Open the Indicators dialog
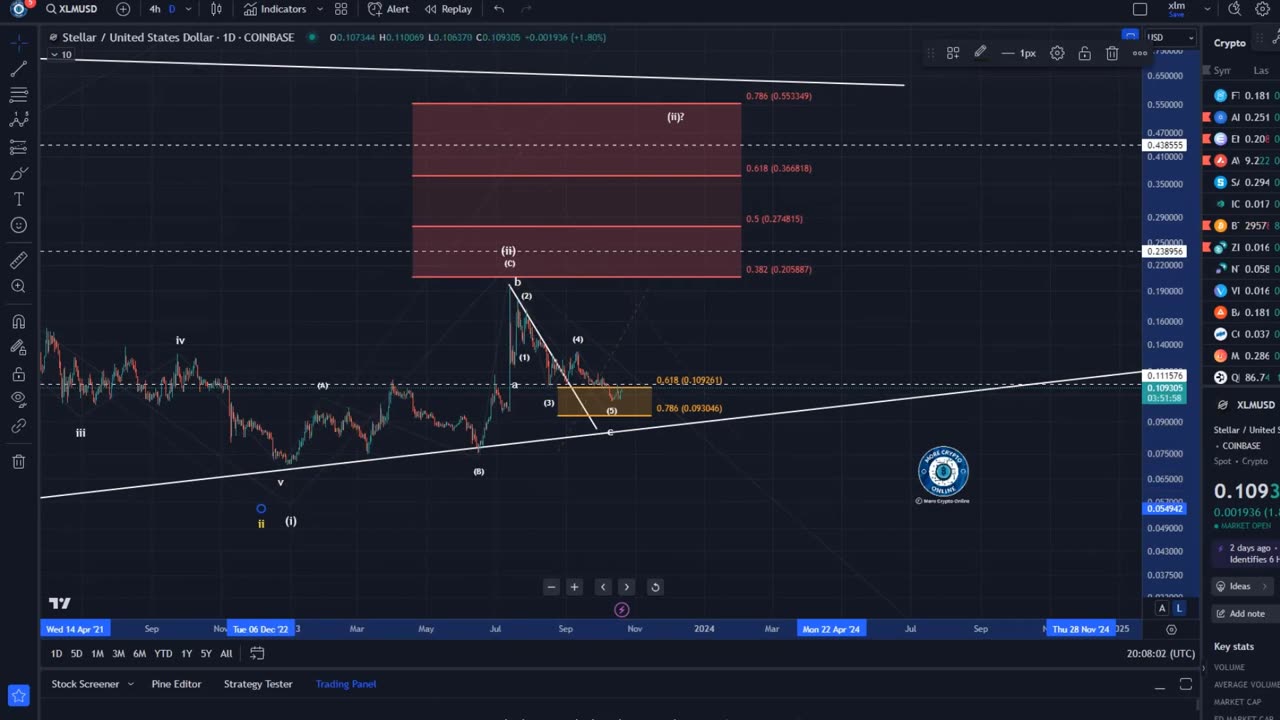 [275, 9]
